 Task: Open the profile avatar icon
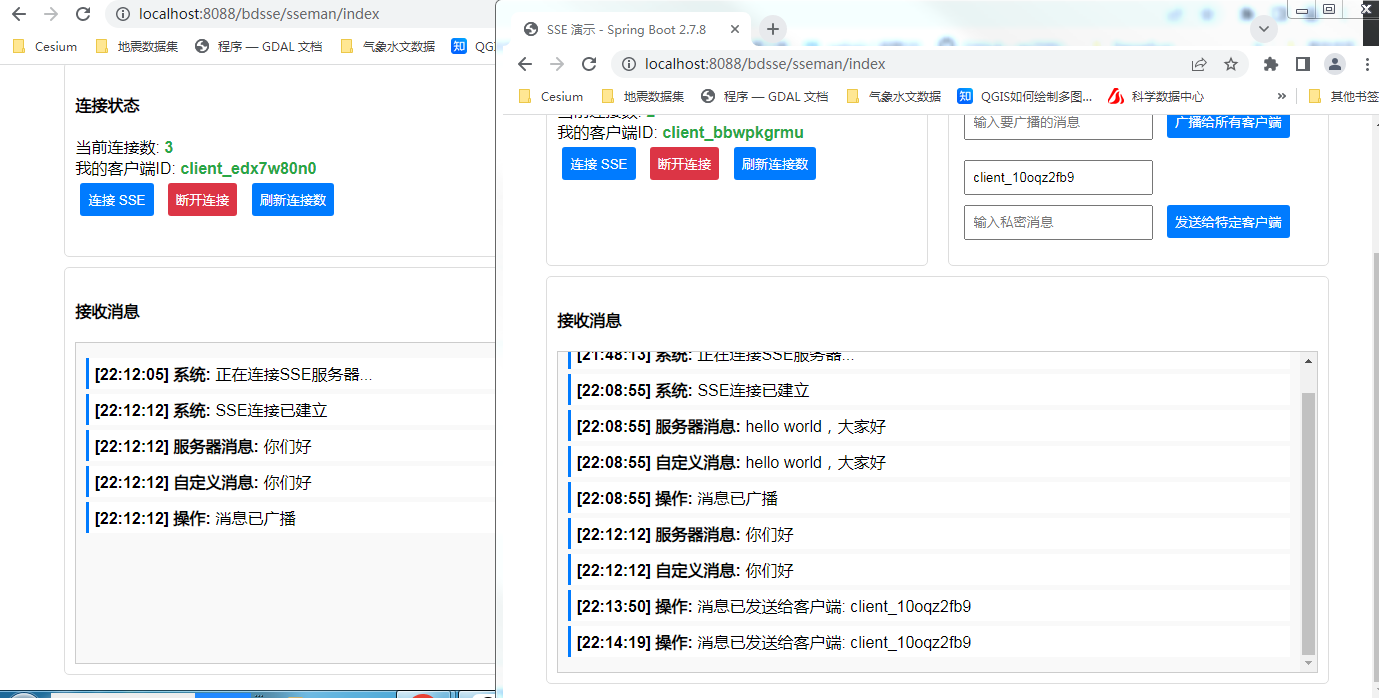pyautogui.click(x=1334, y=64)
